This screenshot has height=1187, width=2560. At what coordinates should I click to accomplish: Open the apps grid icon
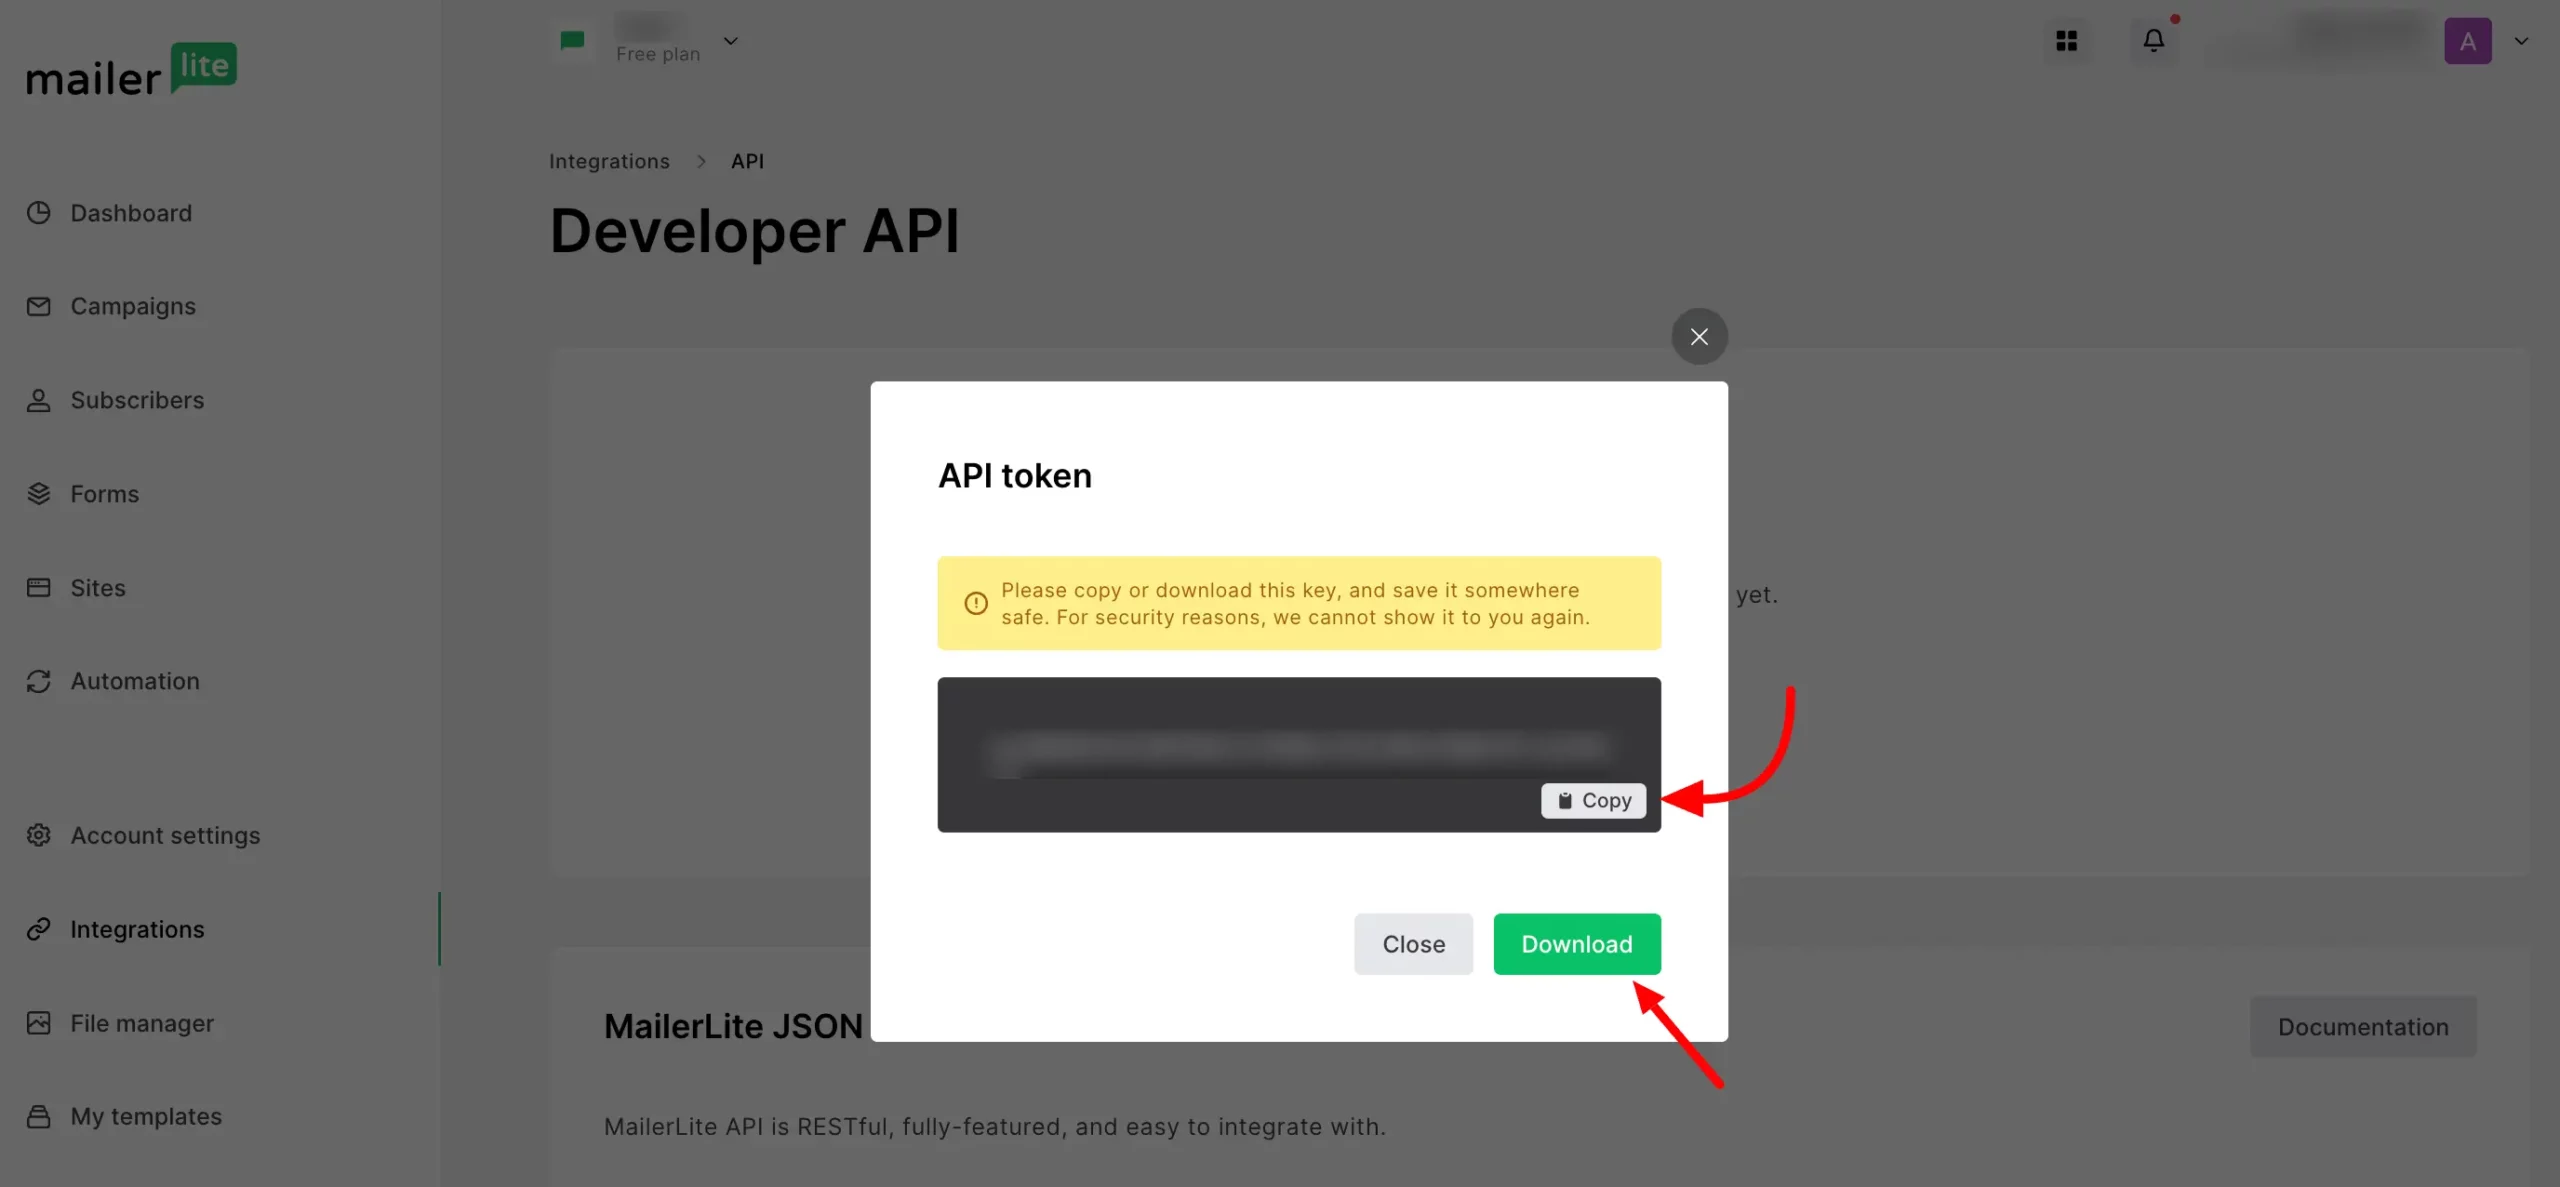pyautogui.click(x=2066, y=41)
